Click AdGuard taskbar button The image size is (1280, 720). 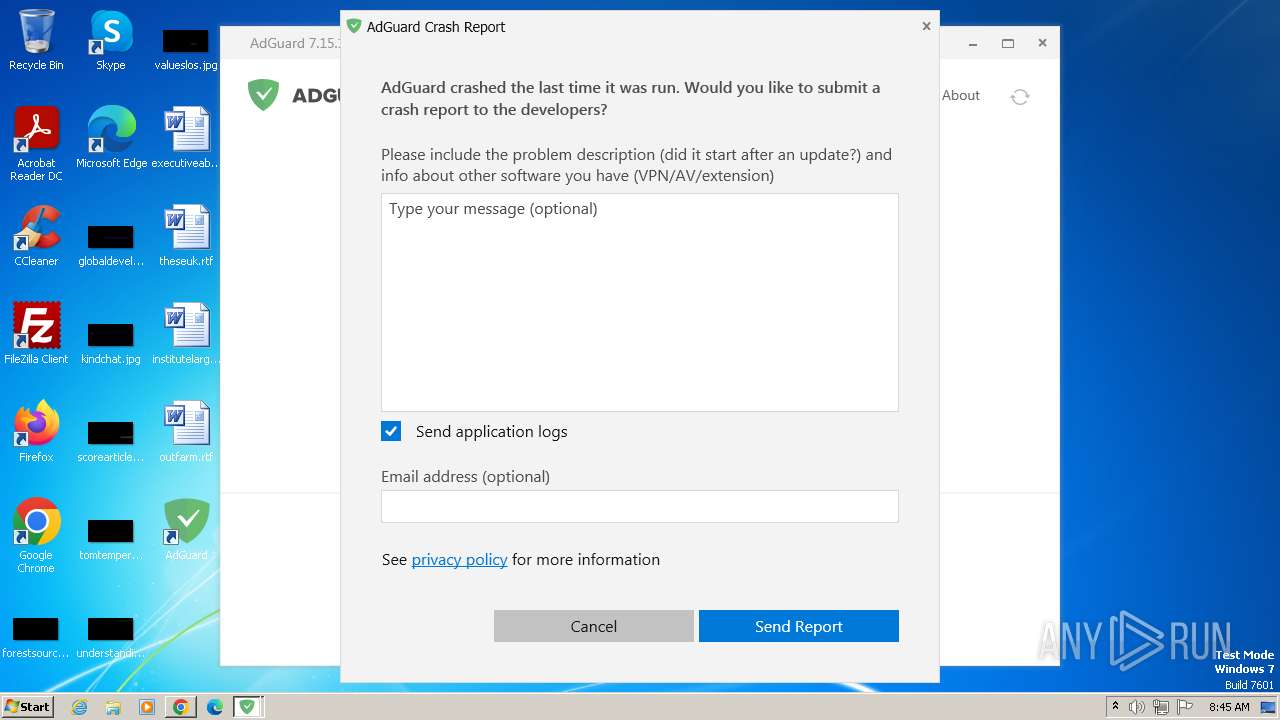248,707
